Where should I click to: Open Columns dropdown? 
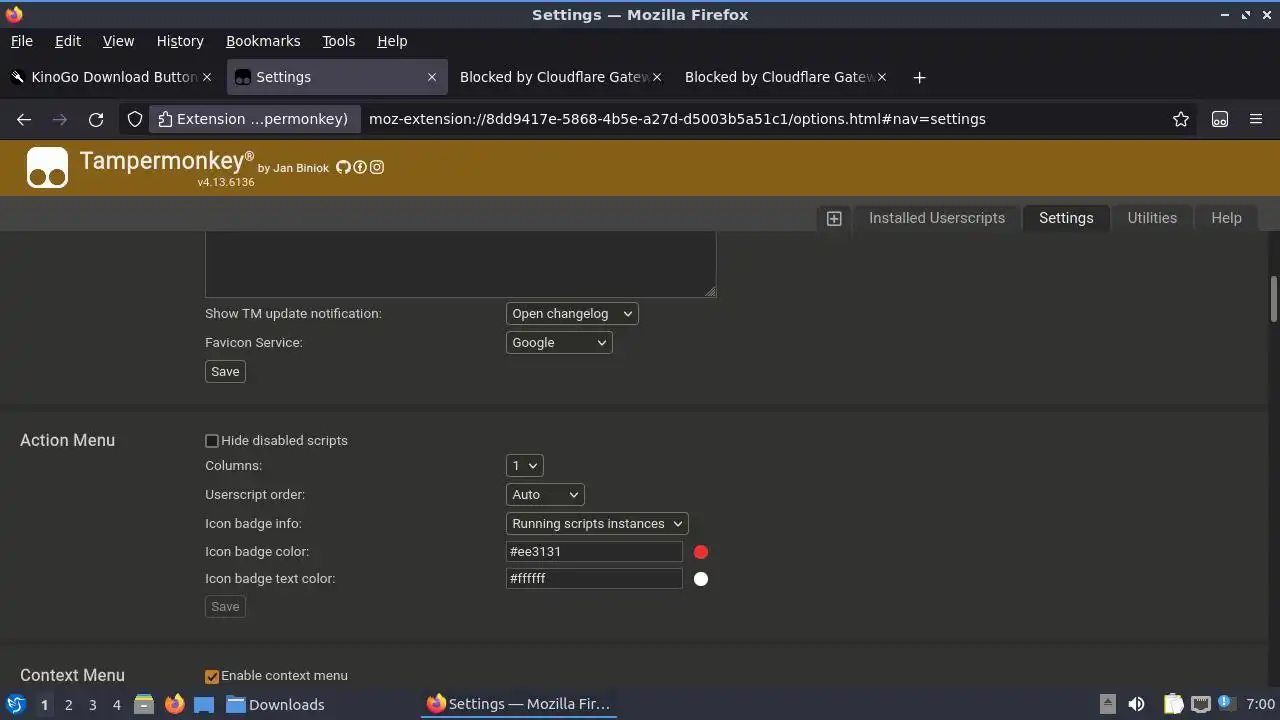(x=525, y=466)
